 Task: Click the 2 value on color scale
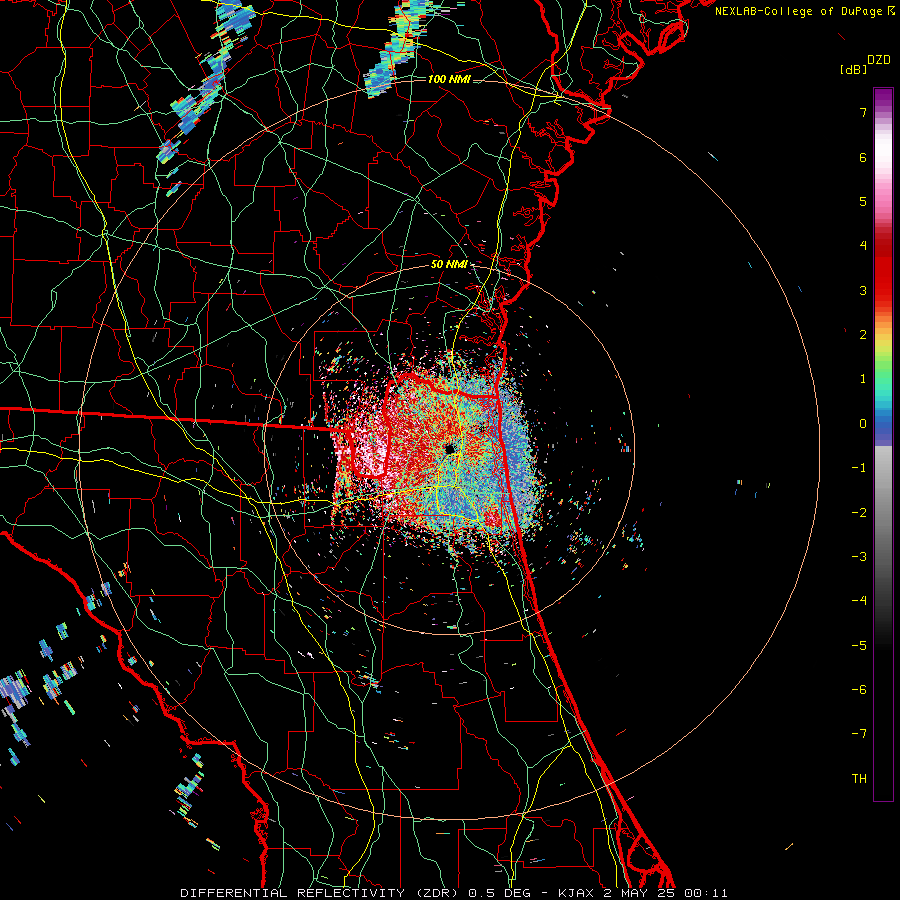pos(863,335)
